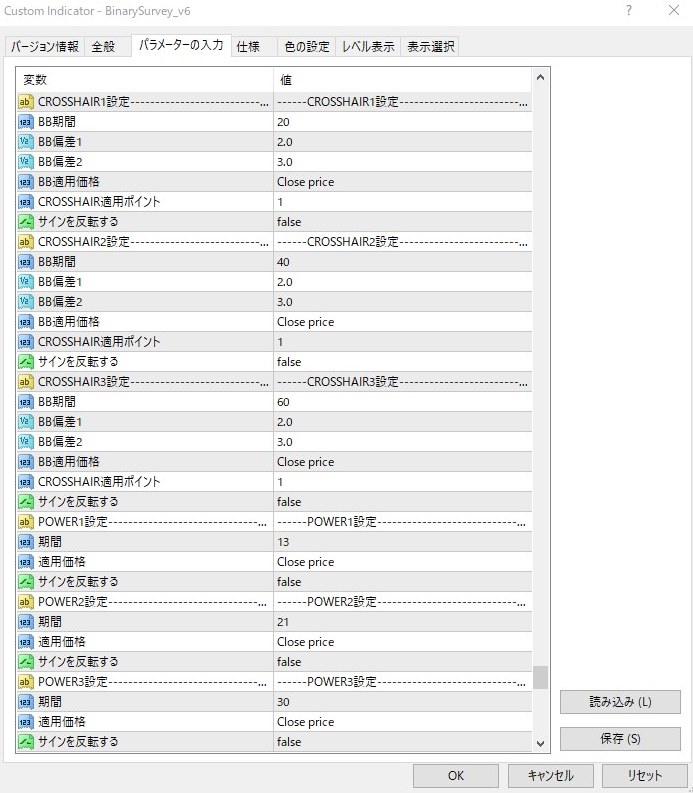This screenshot has width=693, height=793.
Task: Select BB偏差2 value 3.0 under CROSSHAIR2設定
Action: tap(403, 302)
